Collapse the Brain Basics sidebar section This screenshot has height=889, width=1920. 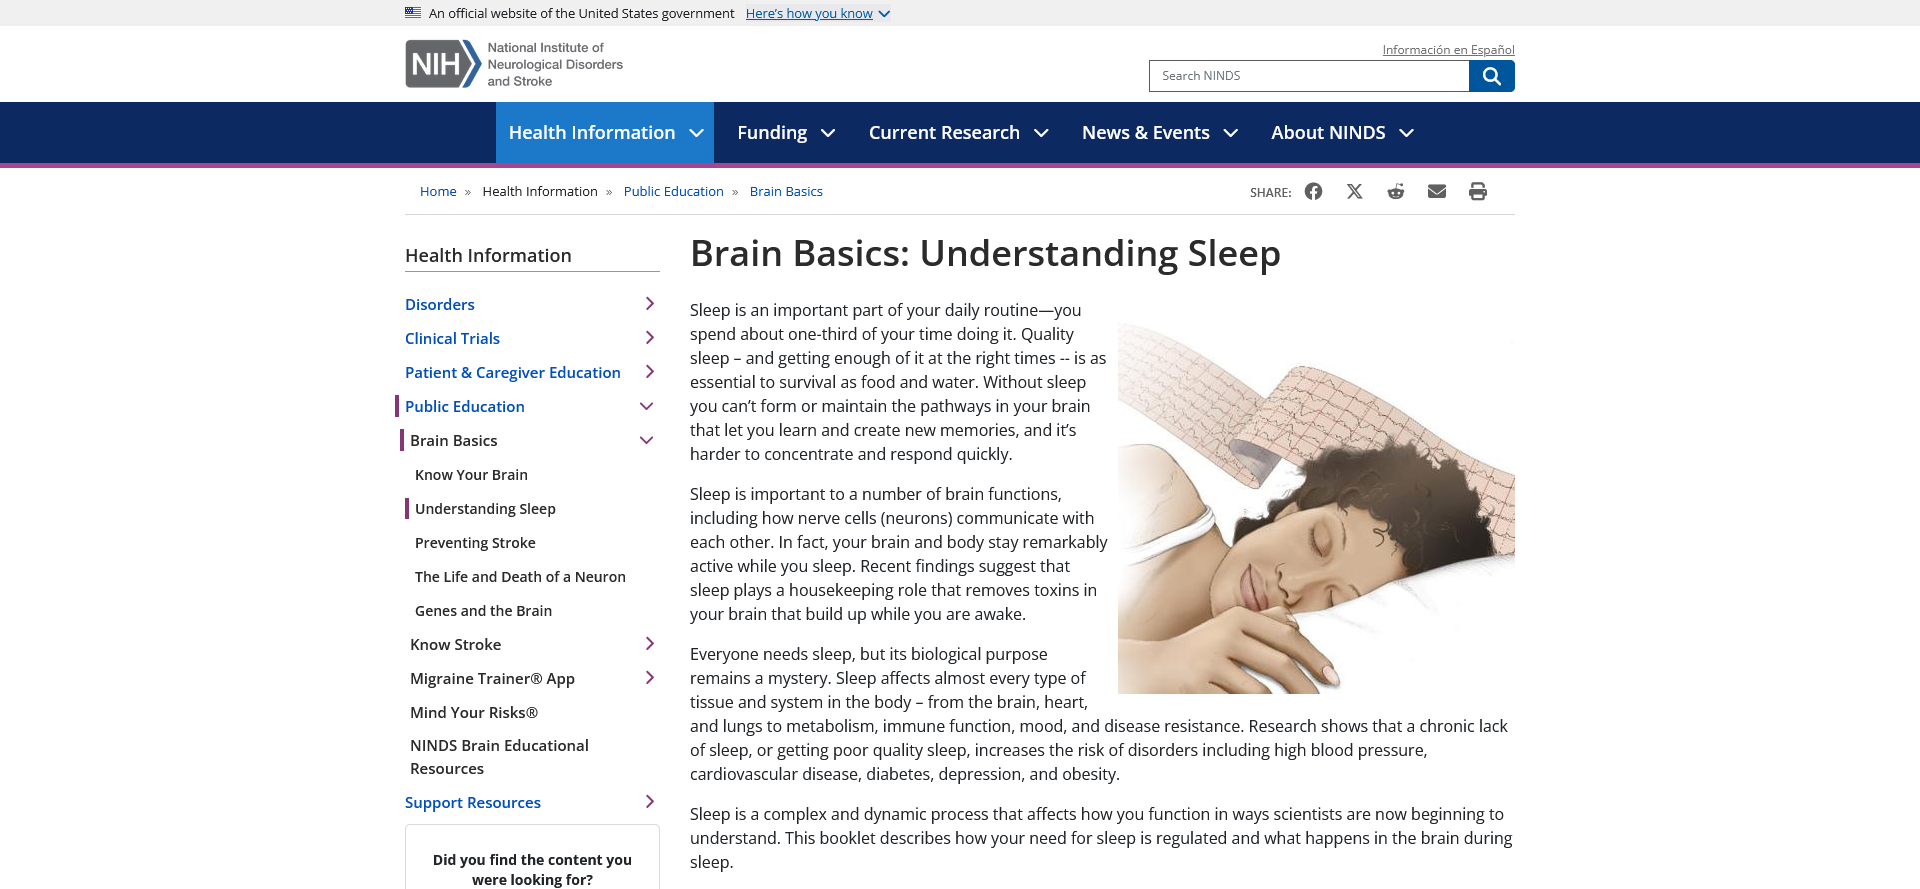coord(646,440)
